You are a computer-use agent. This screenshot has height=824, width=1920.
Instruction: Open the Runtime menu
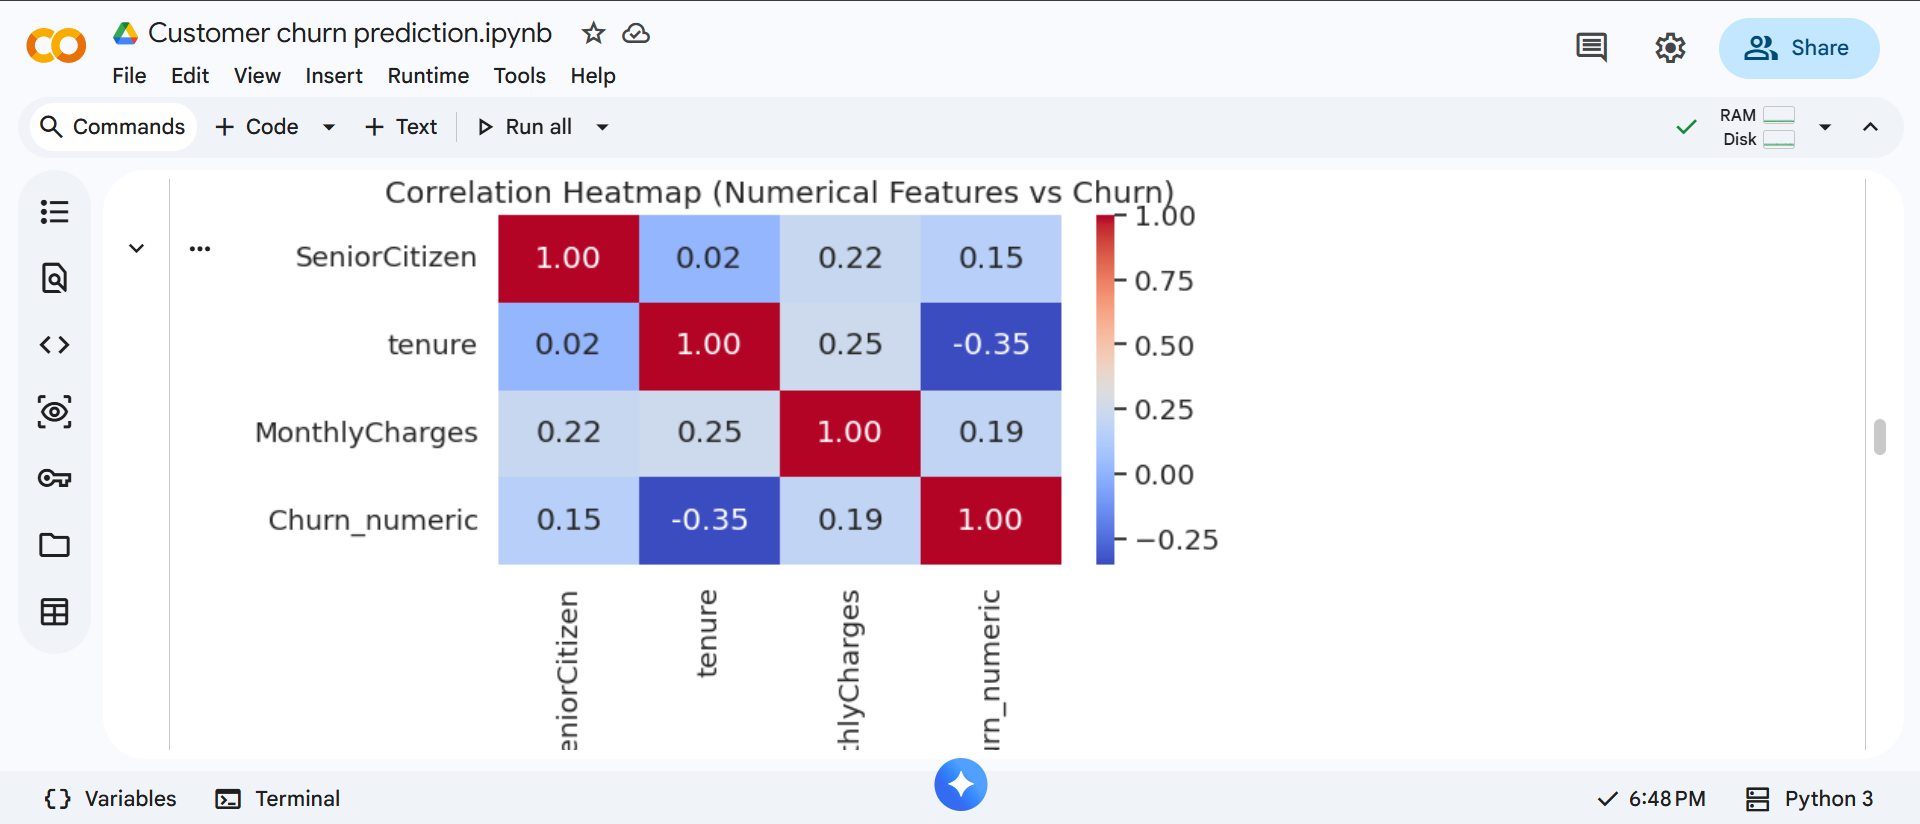428,76
